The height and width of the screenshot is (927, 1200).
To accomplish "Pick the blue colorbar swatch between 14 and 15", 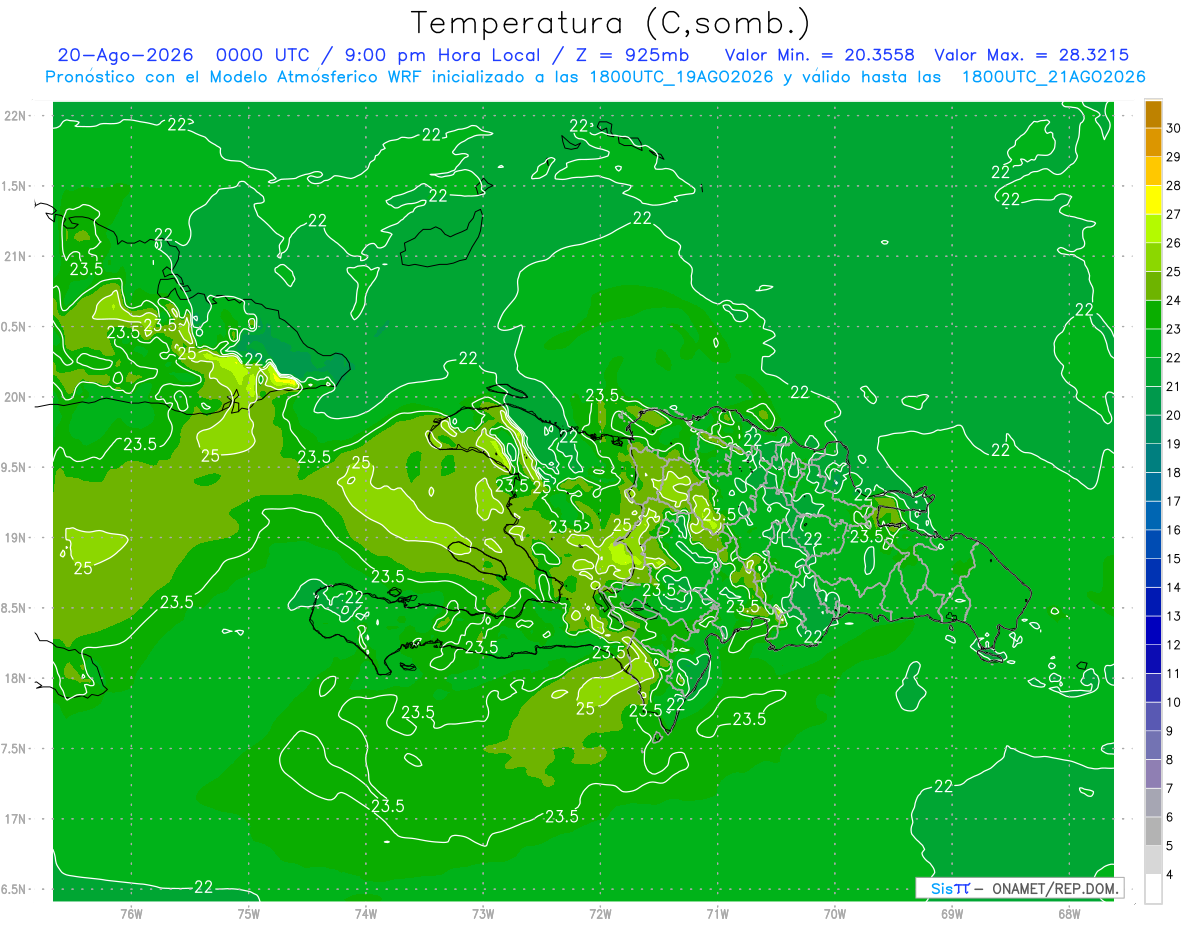I will 1153,573.
